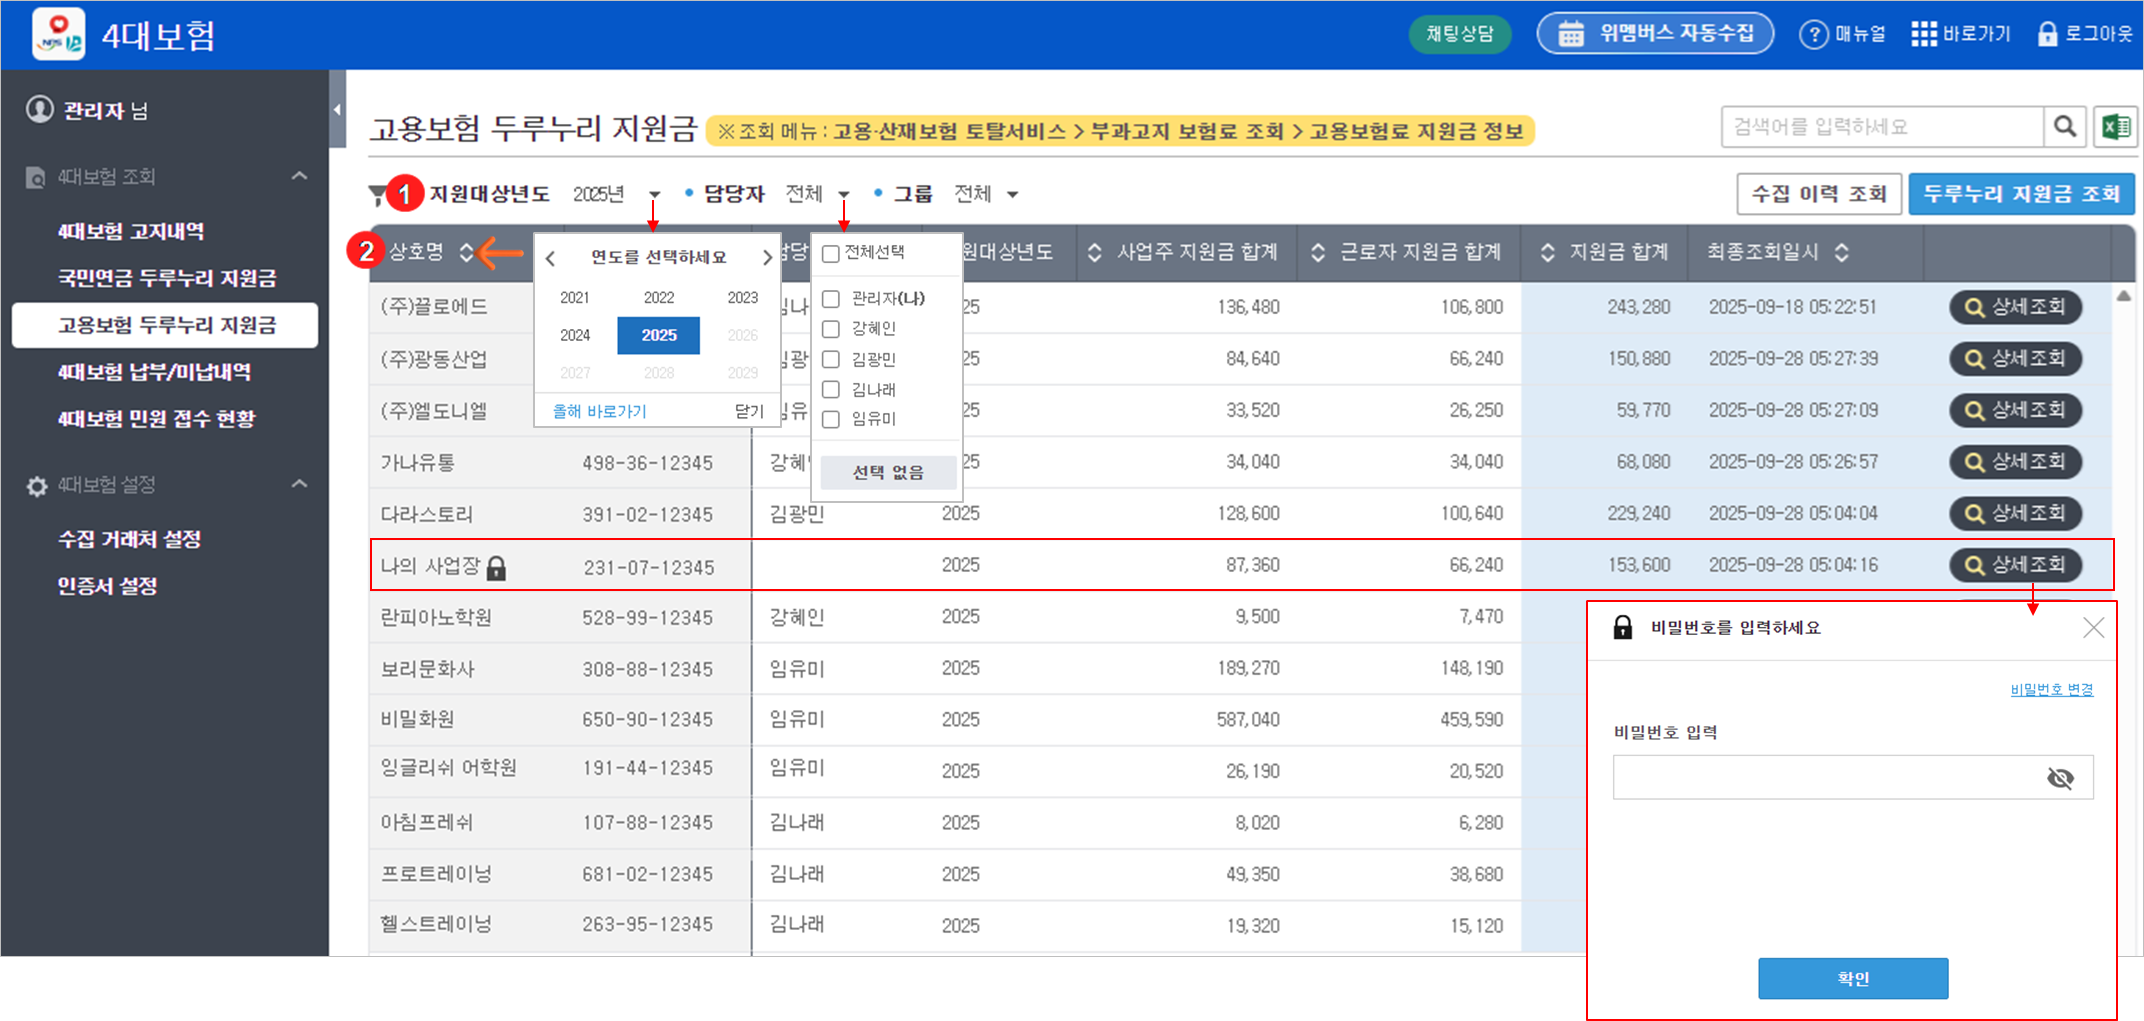Open 4대보험 고지내역 menu
Image resolution: width=2144 pixels, height=1021 pixels.
131,232
